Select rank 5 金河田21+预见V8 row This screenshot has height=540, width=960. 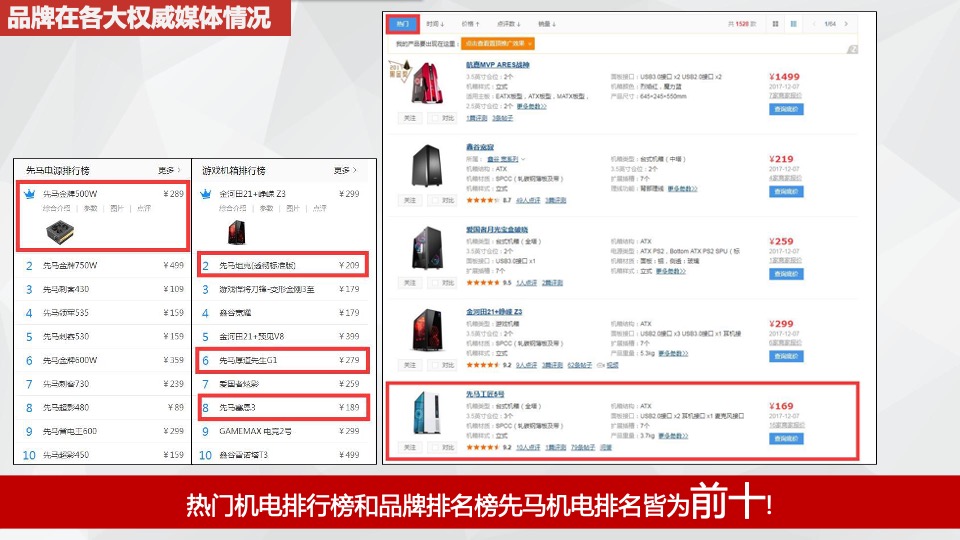pyautogui.click(x=283, y=336)
